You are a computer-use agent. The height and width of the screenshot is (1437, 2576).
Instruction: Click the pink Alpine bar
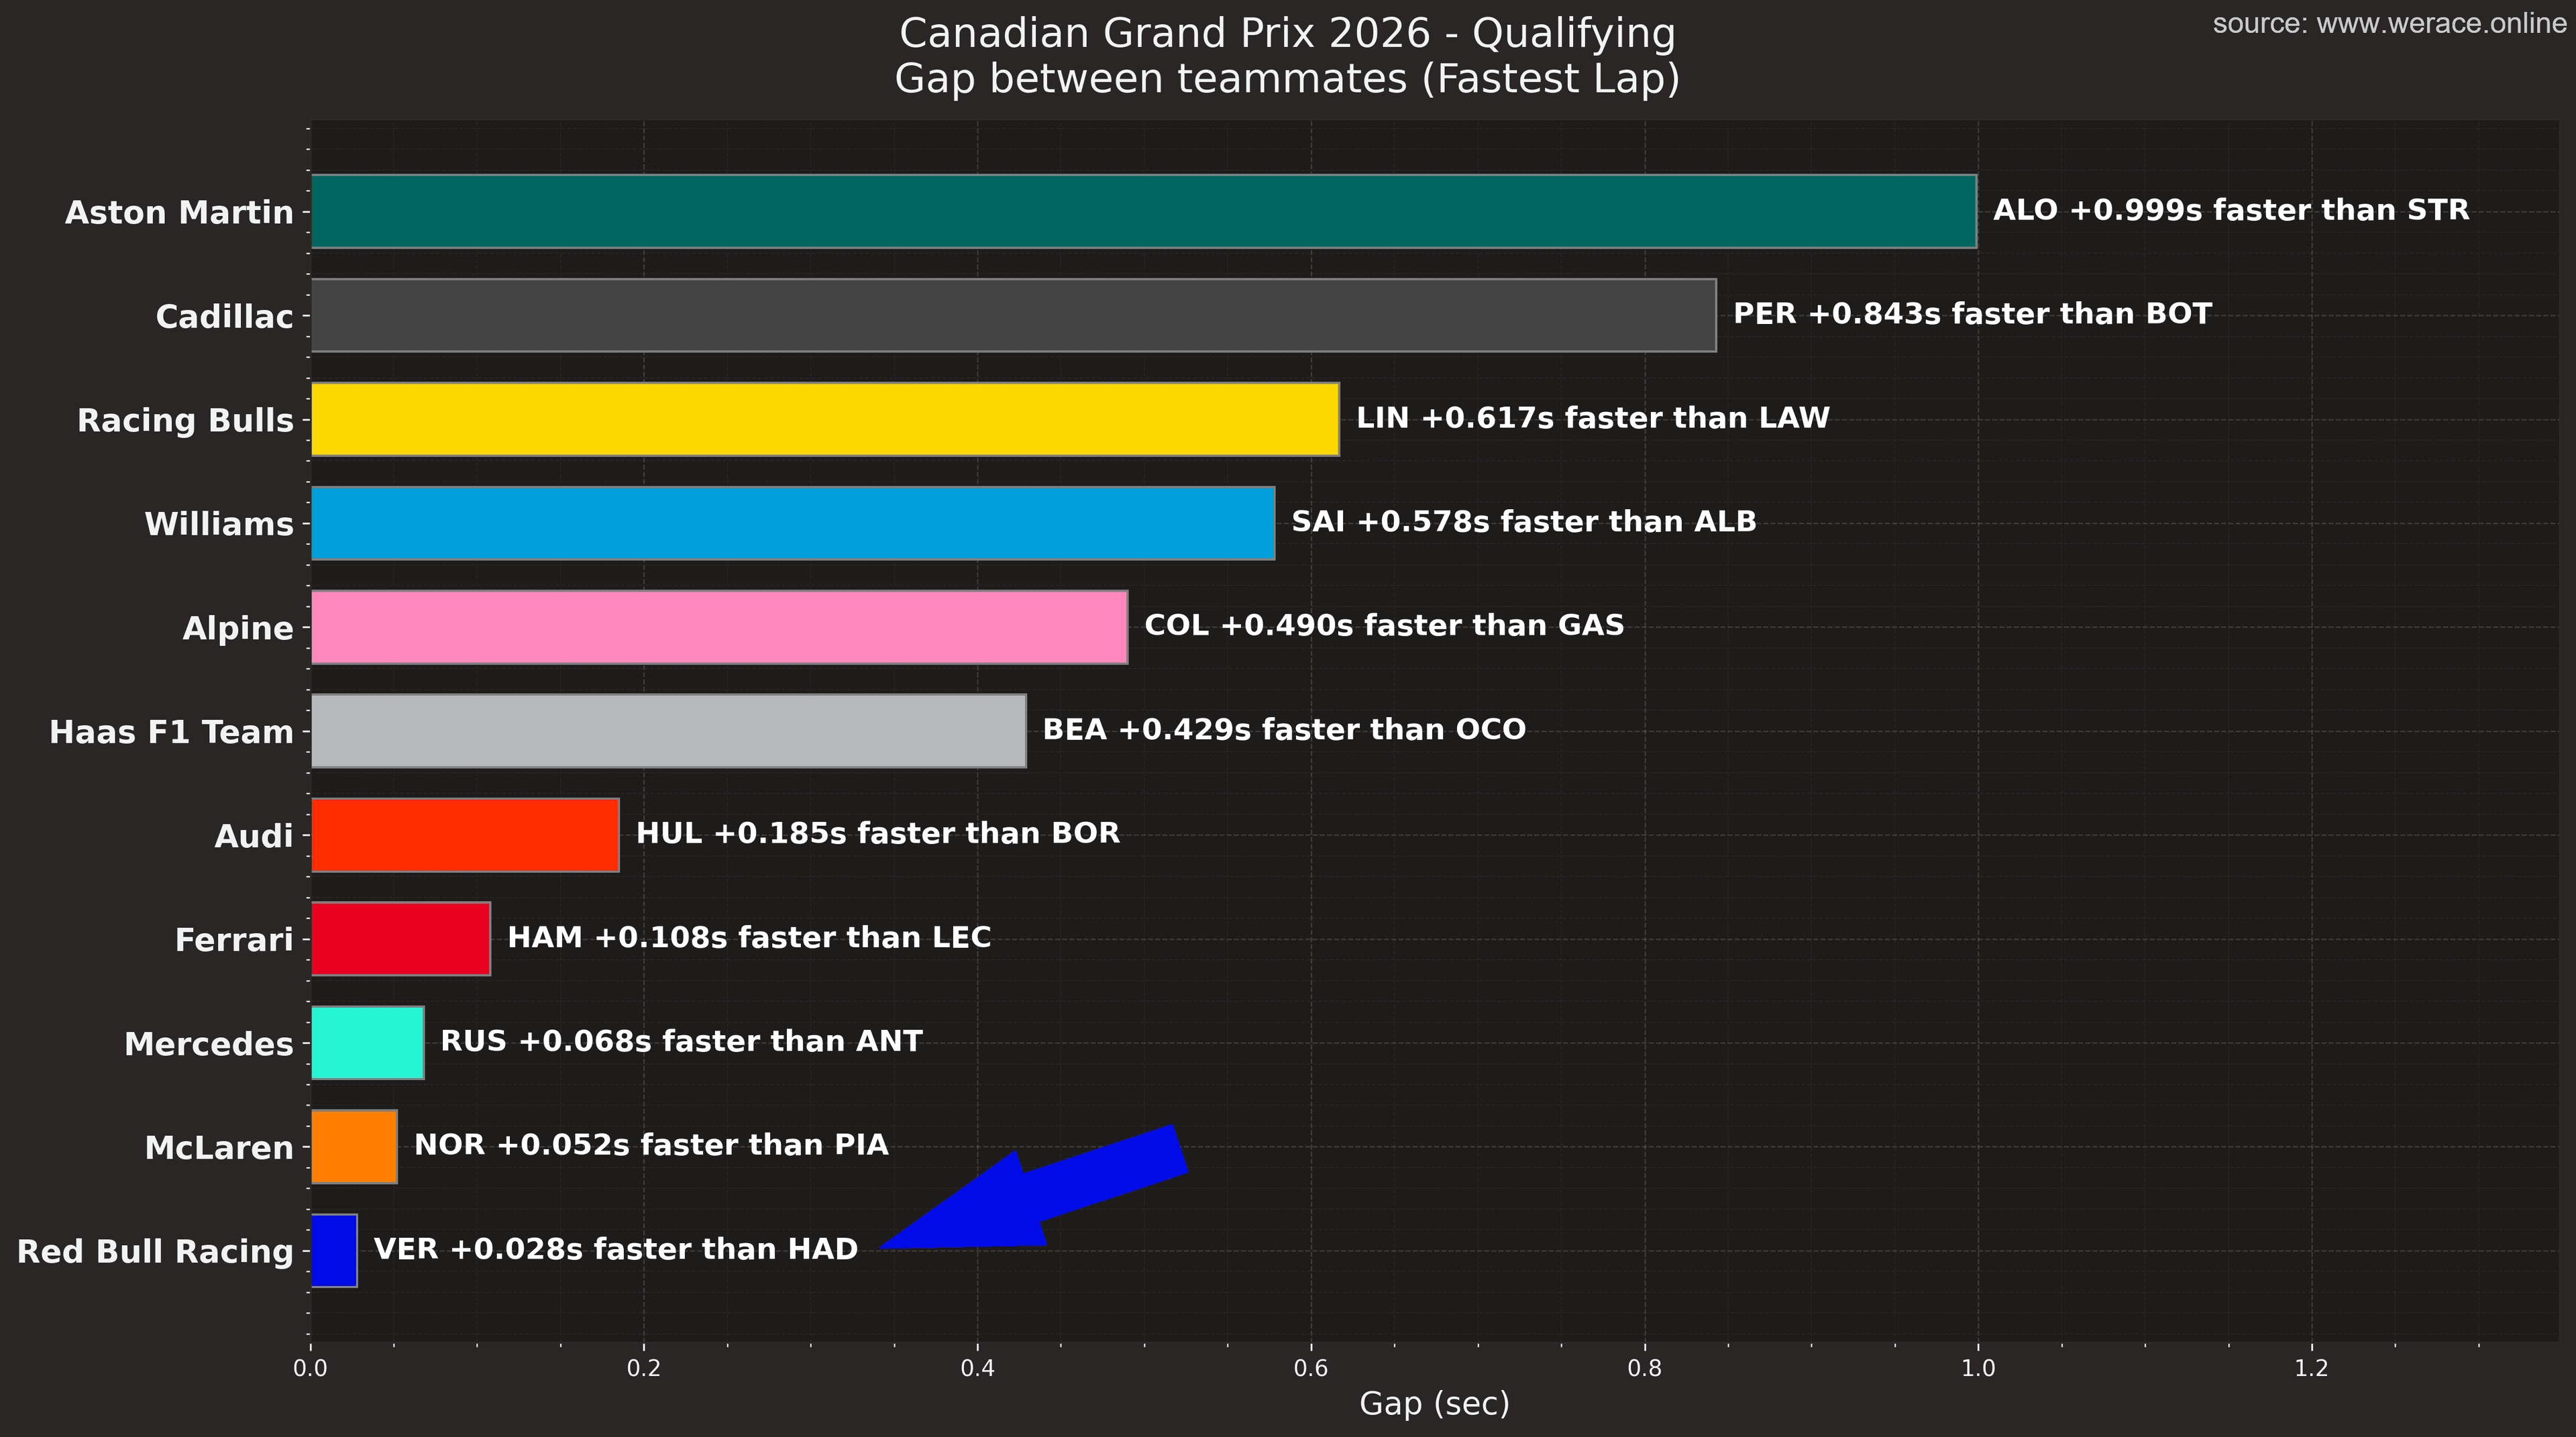[x=719, y=627]
